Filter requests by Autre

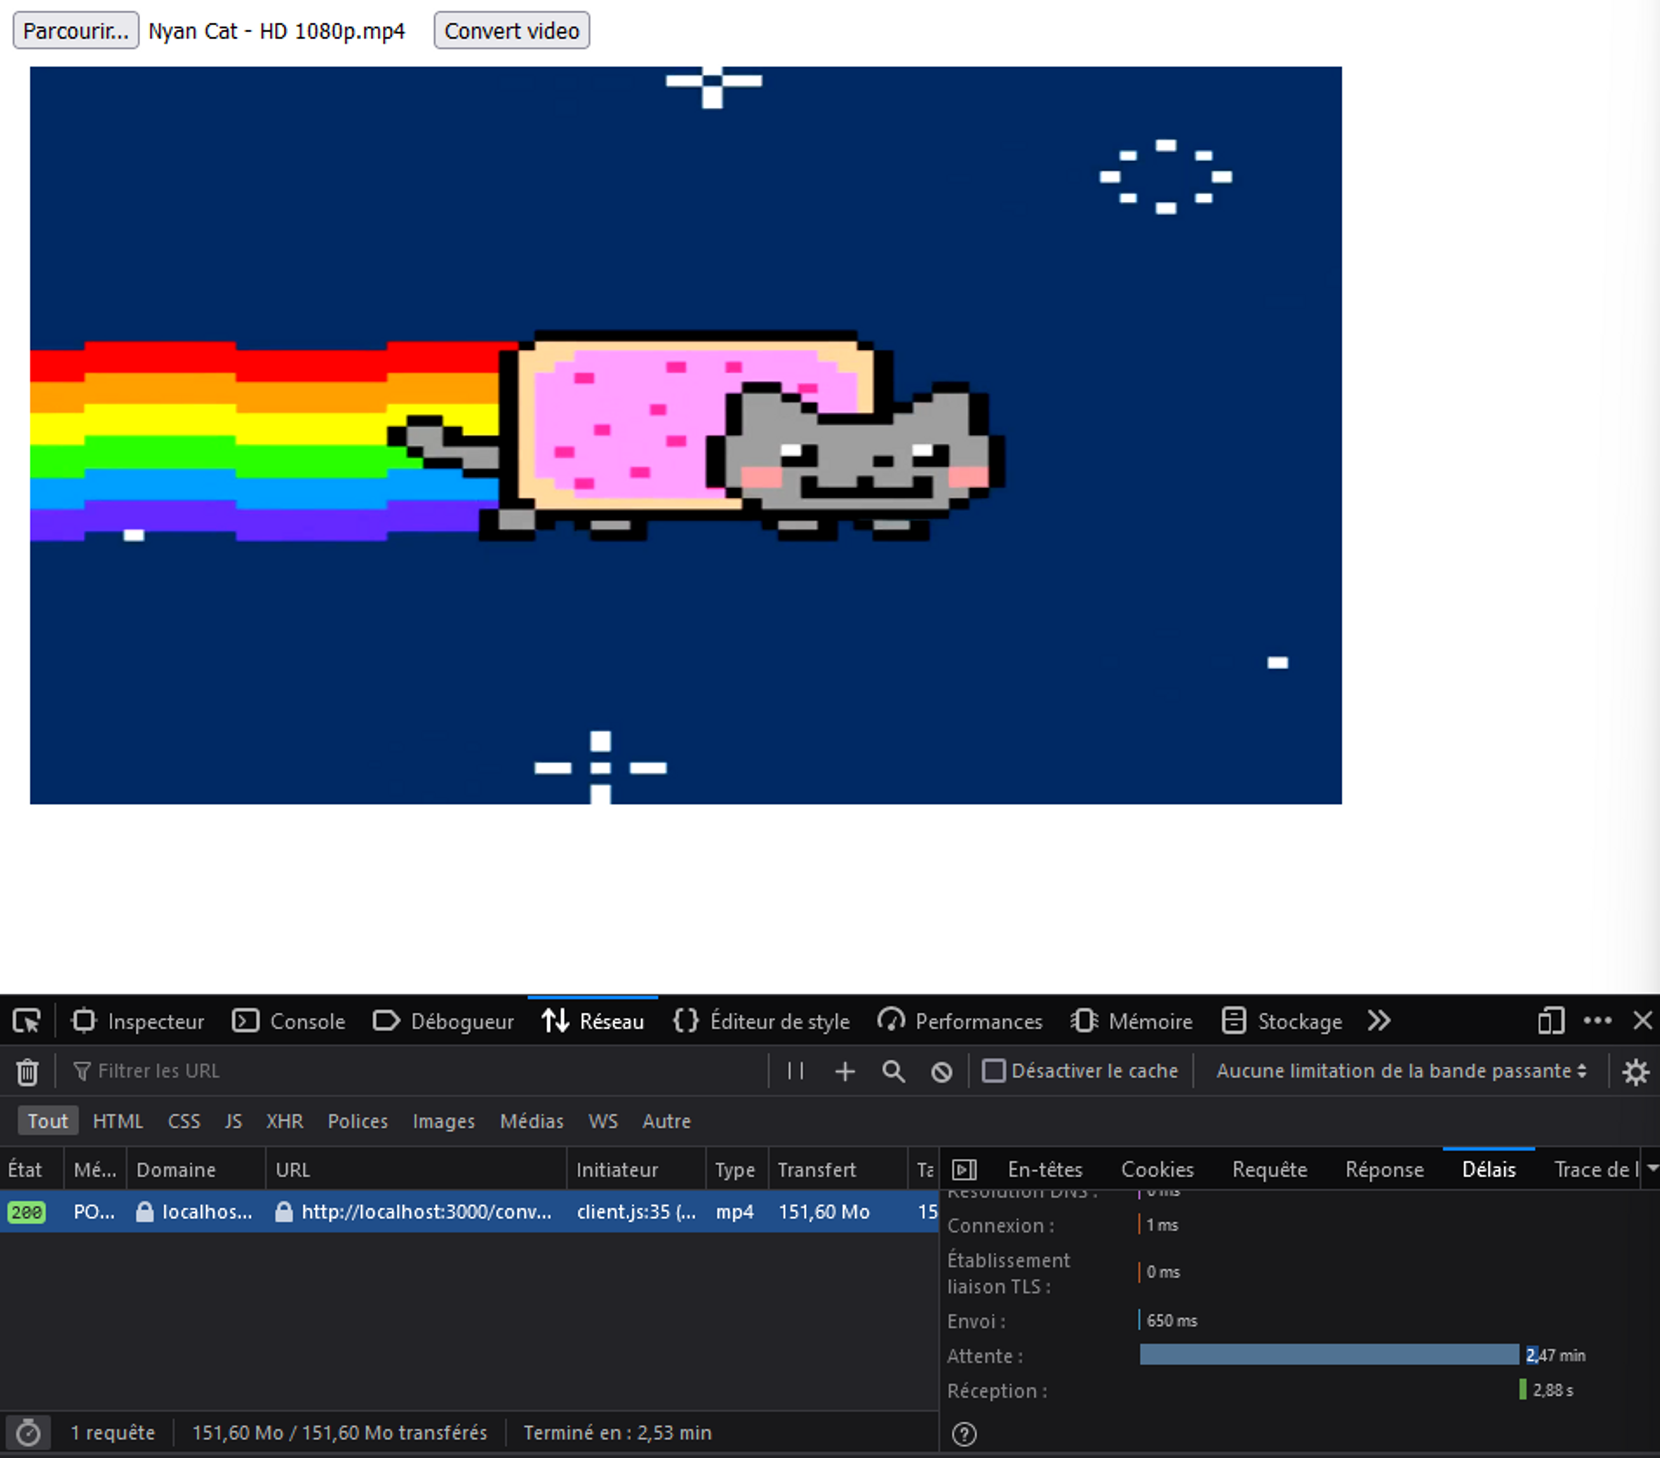[x=667, y=1121]
